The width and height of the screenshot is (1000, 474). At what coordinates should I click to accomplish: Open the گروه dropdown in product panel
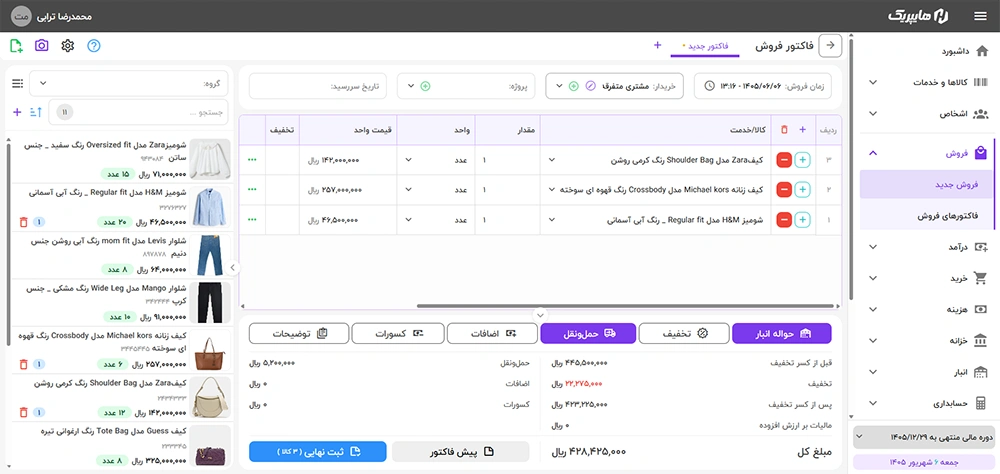[128, 84]
